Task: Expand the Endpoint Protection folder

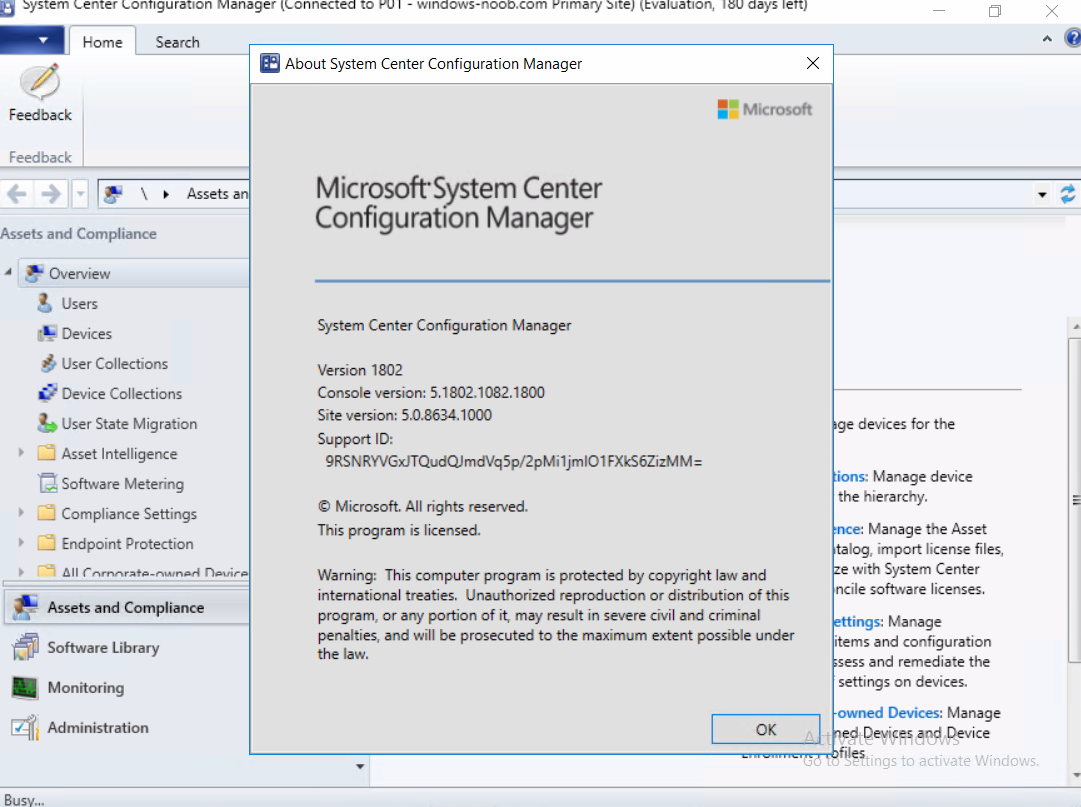Action: [21, 543]
